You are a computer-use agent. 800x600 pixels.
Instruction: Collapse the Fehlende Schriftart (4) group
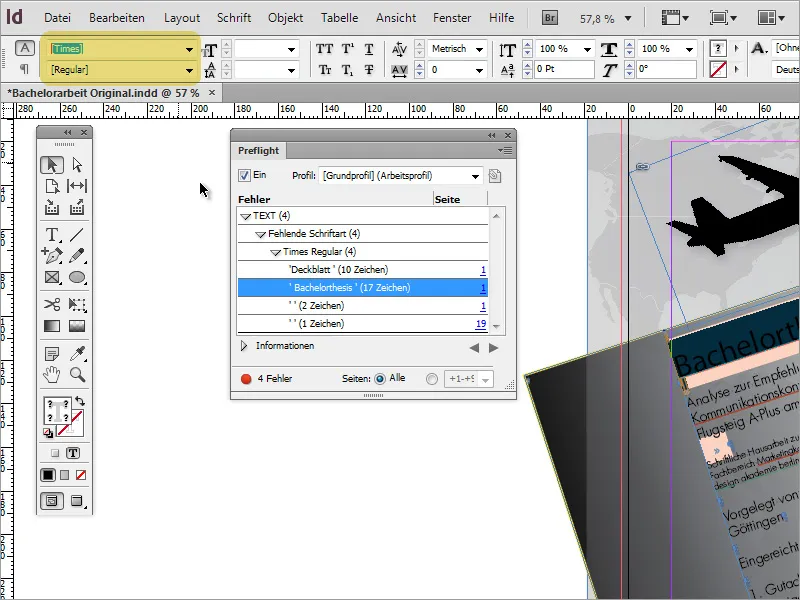pos(260,234)
